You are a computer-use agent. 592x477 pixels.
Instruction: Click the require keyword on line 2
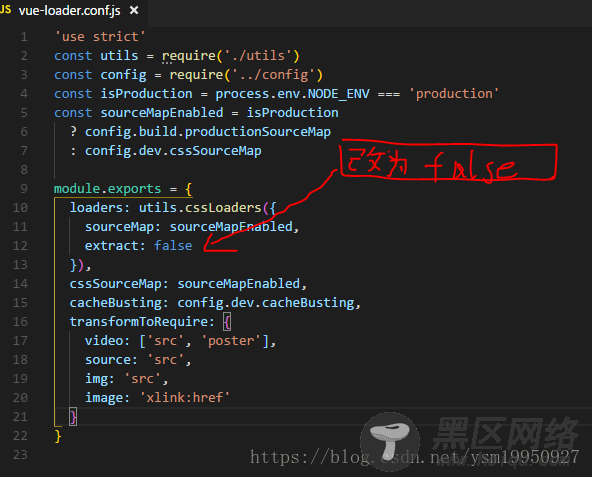(x=189, y=56)
